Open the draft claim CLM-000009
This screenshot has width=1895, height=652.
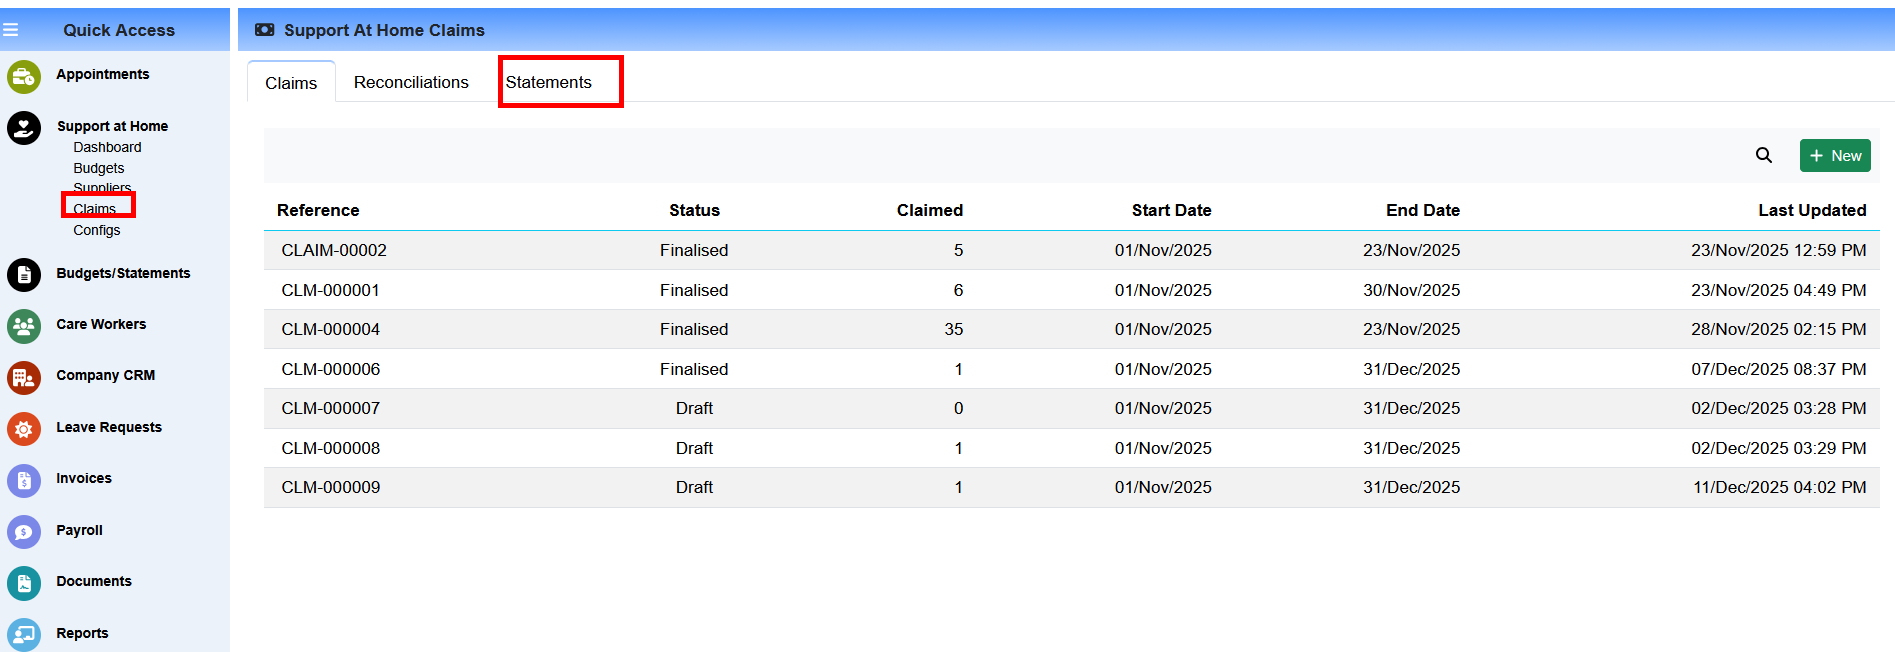tap(331, 487)
